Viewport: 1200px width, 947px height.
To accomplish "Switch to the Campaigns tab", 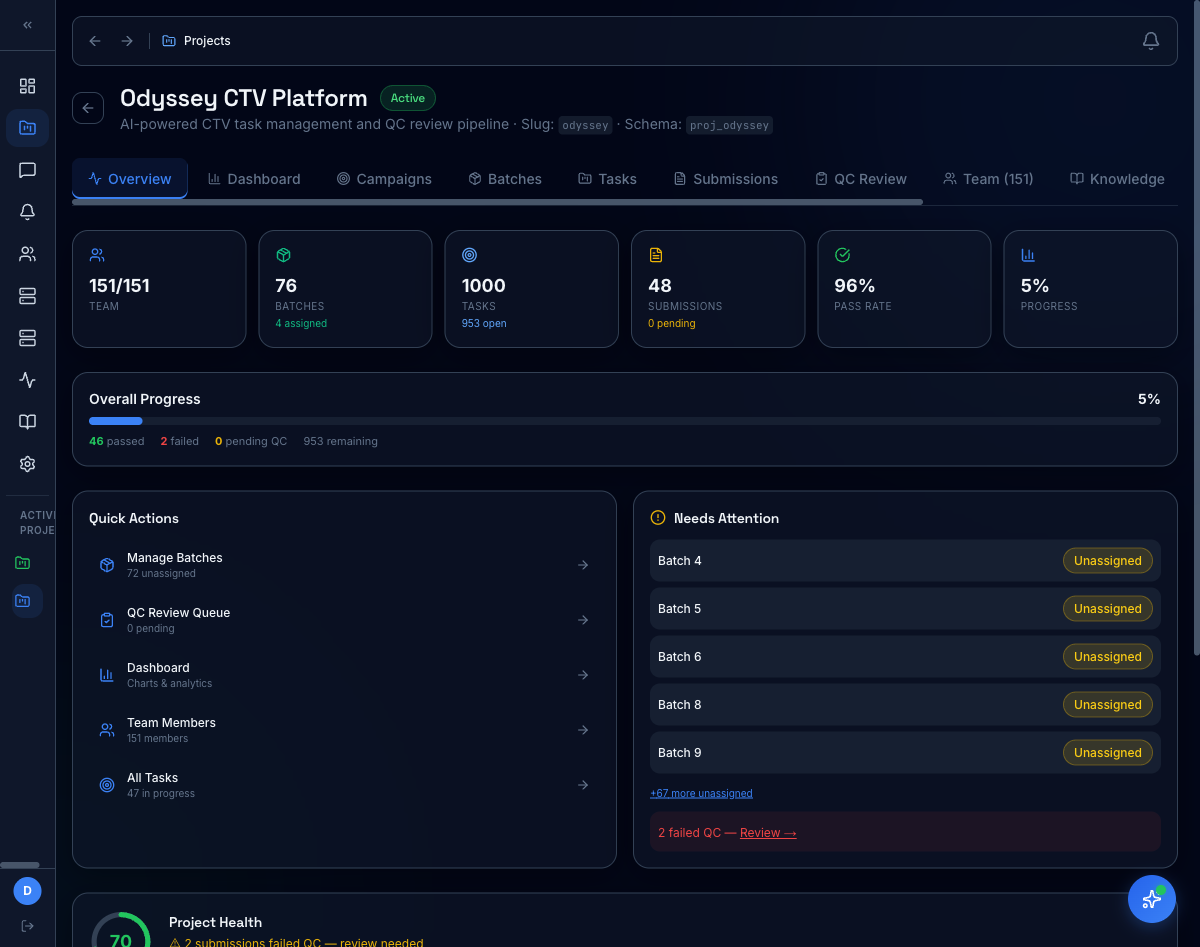I will 384,179.
